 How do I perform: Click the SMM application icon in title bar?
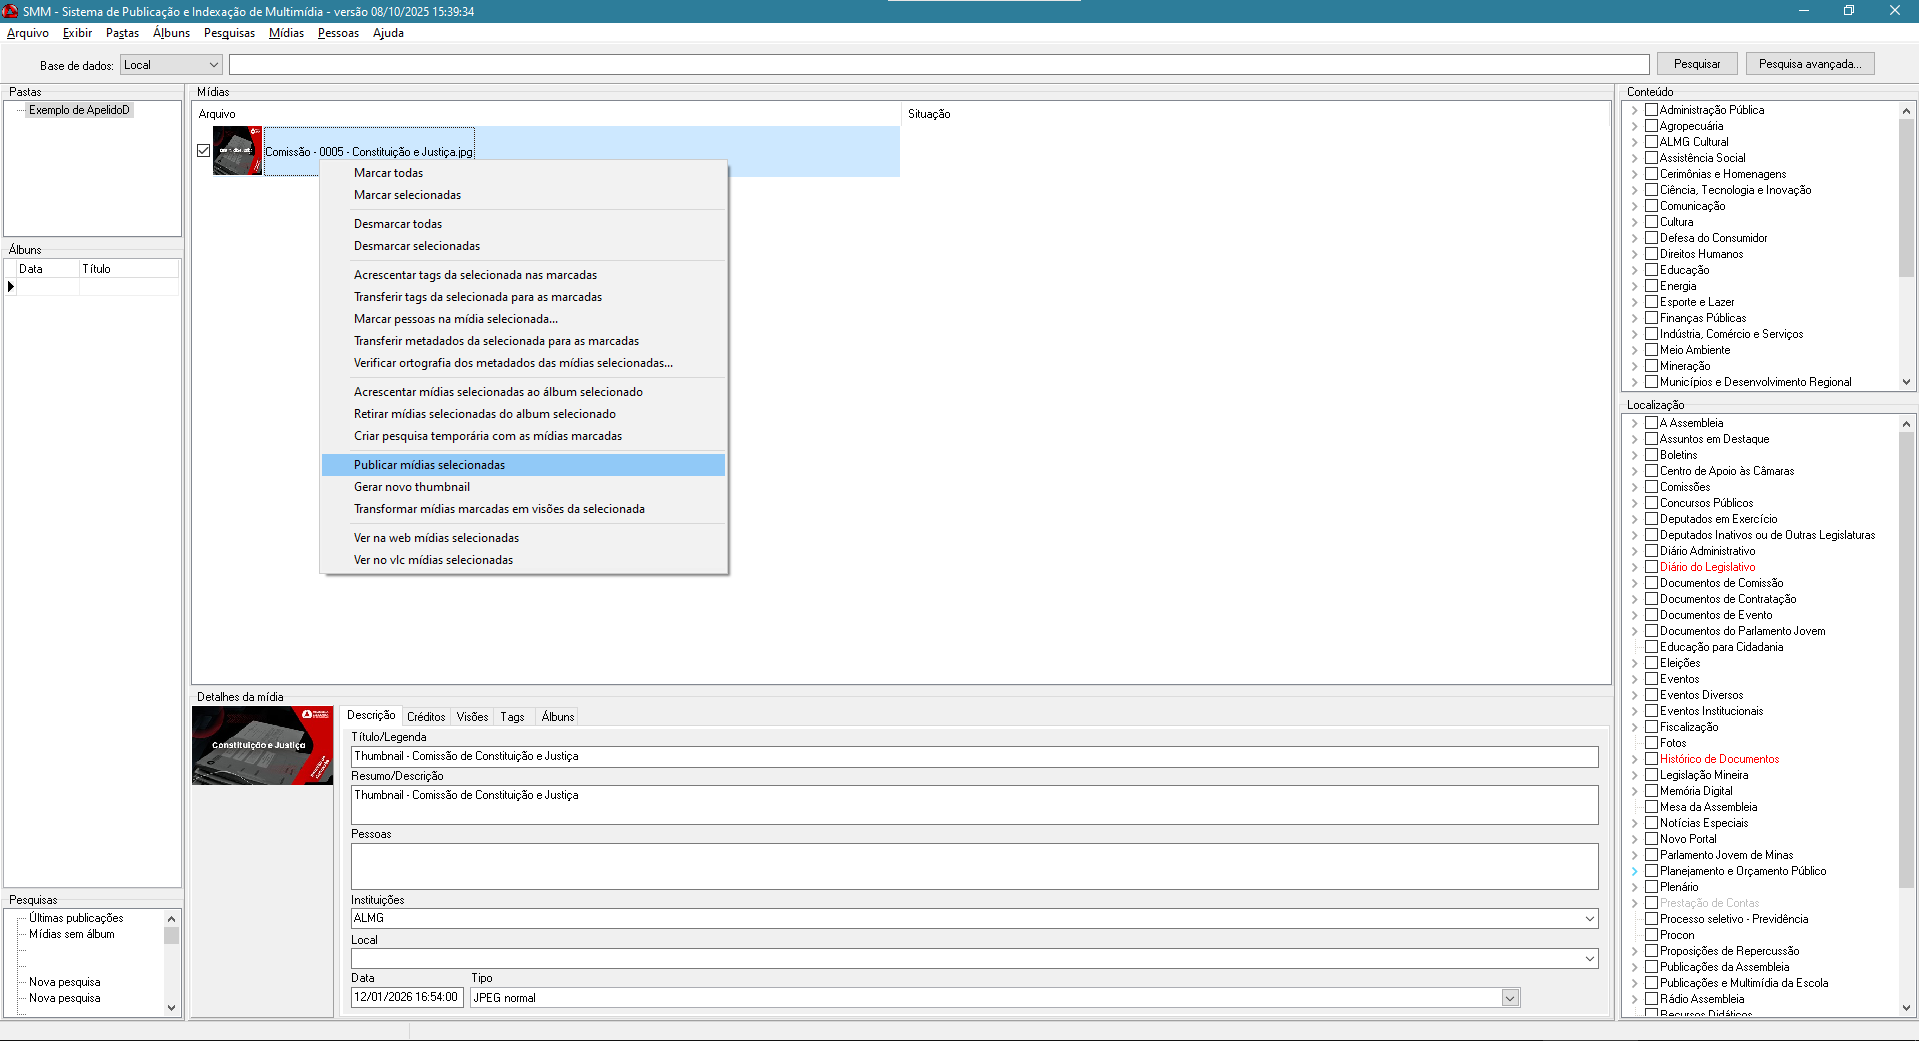click(x=10, y=11)
